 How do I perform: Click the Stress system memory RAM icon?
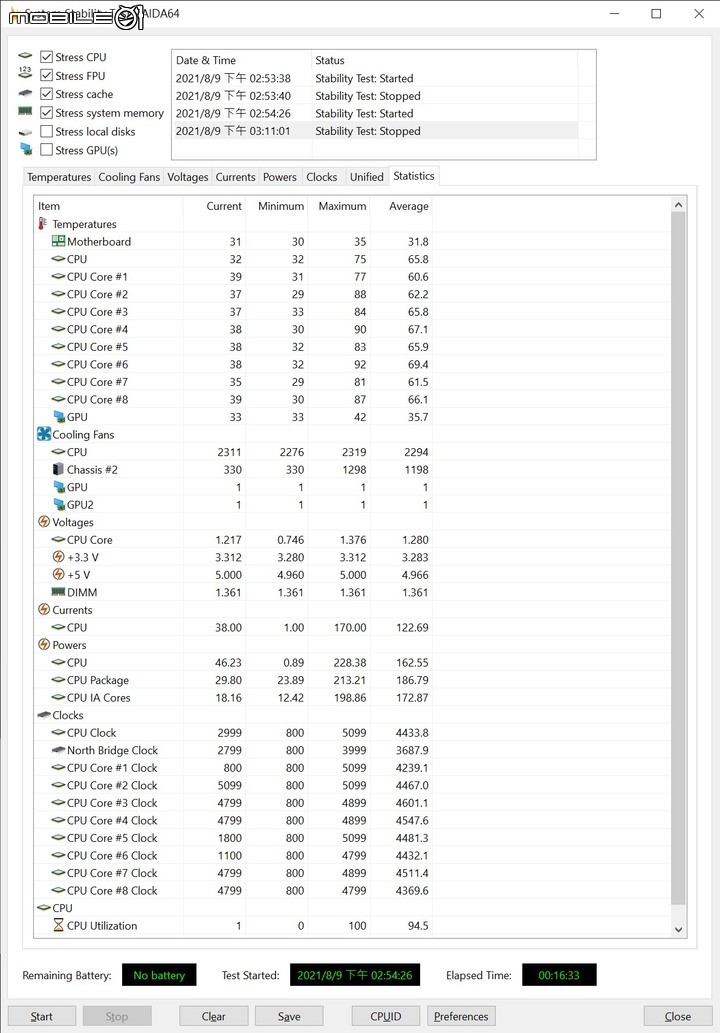[25, 111]
